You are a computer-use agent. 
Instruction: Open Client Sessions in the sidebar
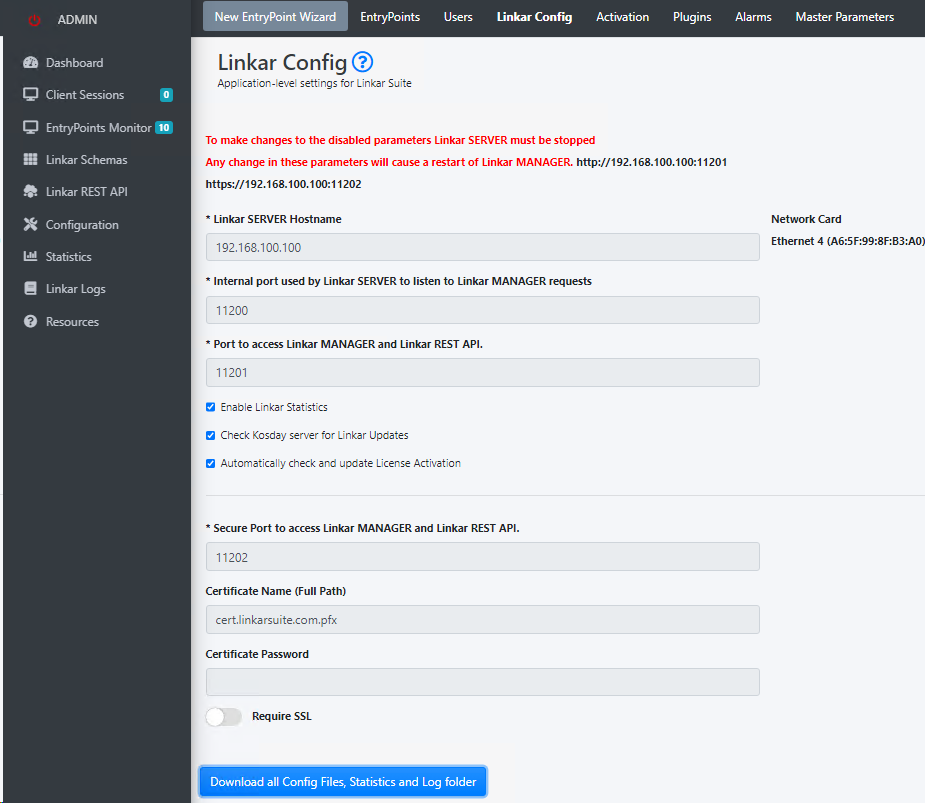tap(85, 94)
